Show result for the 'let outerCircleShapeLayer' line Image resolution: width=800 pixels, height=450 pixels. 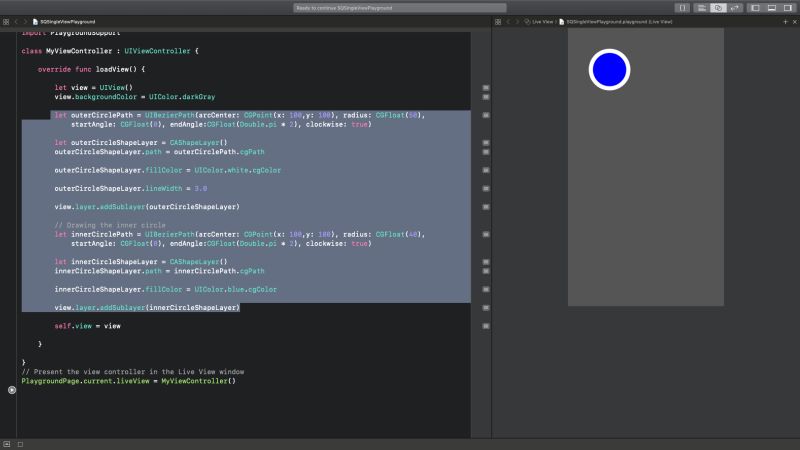pyautogui.click(x=486, y=143)
